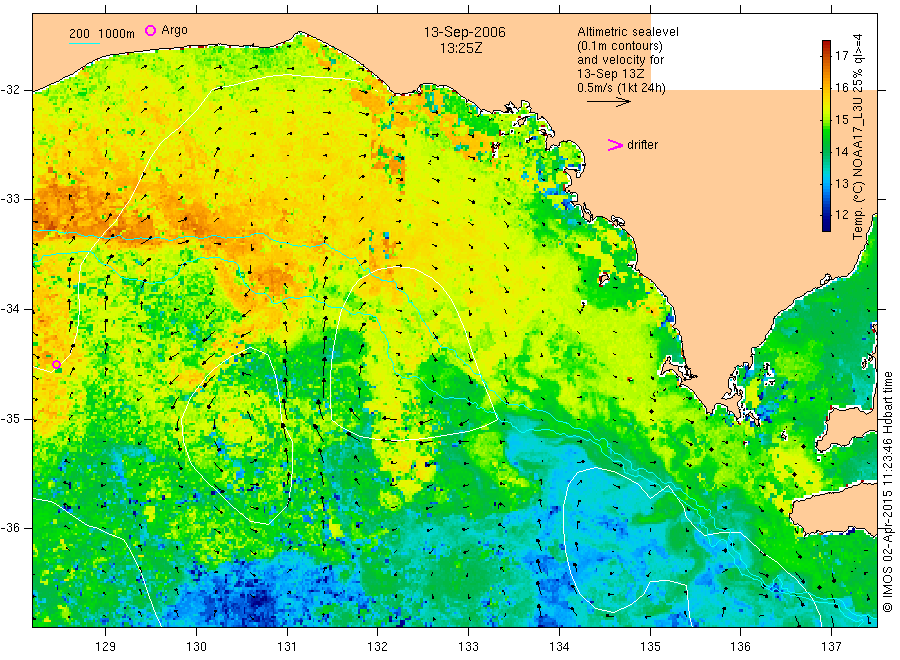Click the longitude label 134
This screenshot has height=660, width=900.
pyautogui.click(x=559, y=647)
